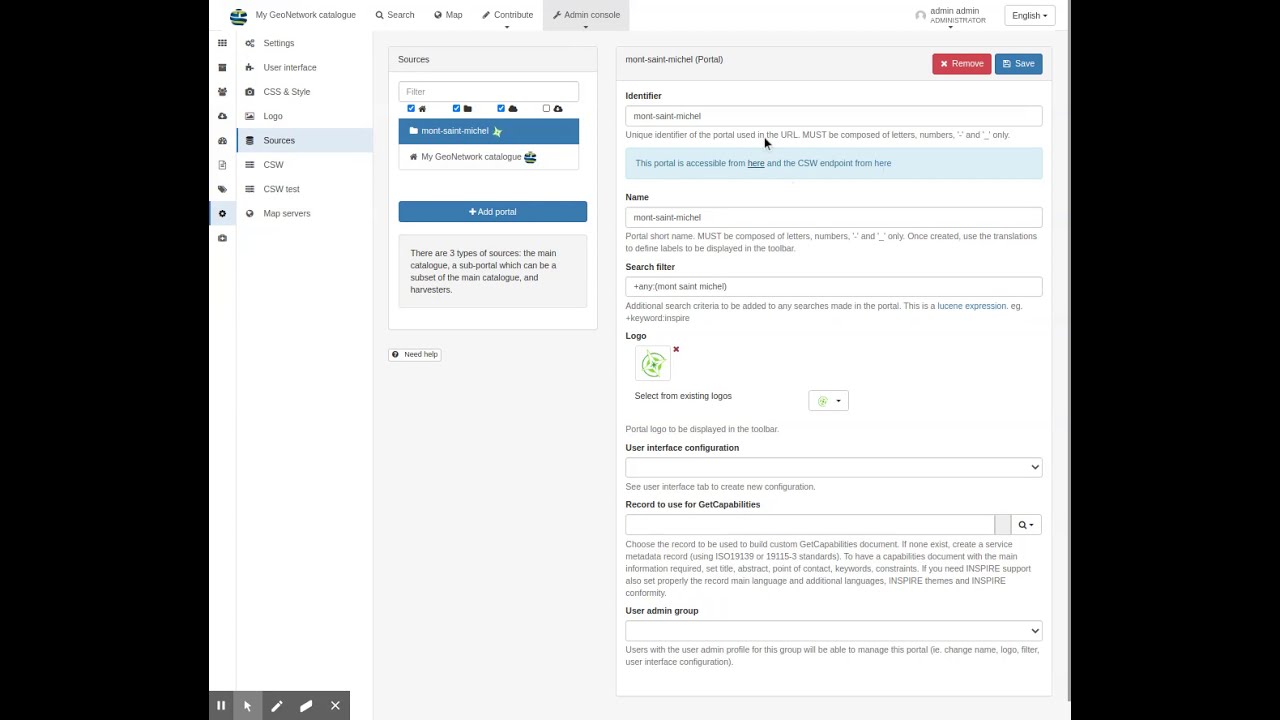Screen dimensions: 1280x720
Task: Toggle the sub-portal (folder) source filter checkbox
Action: [x=456, y=108]
